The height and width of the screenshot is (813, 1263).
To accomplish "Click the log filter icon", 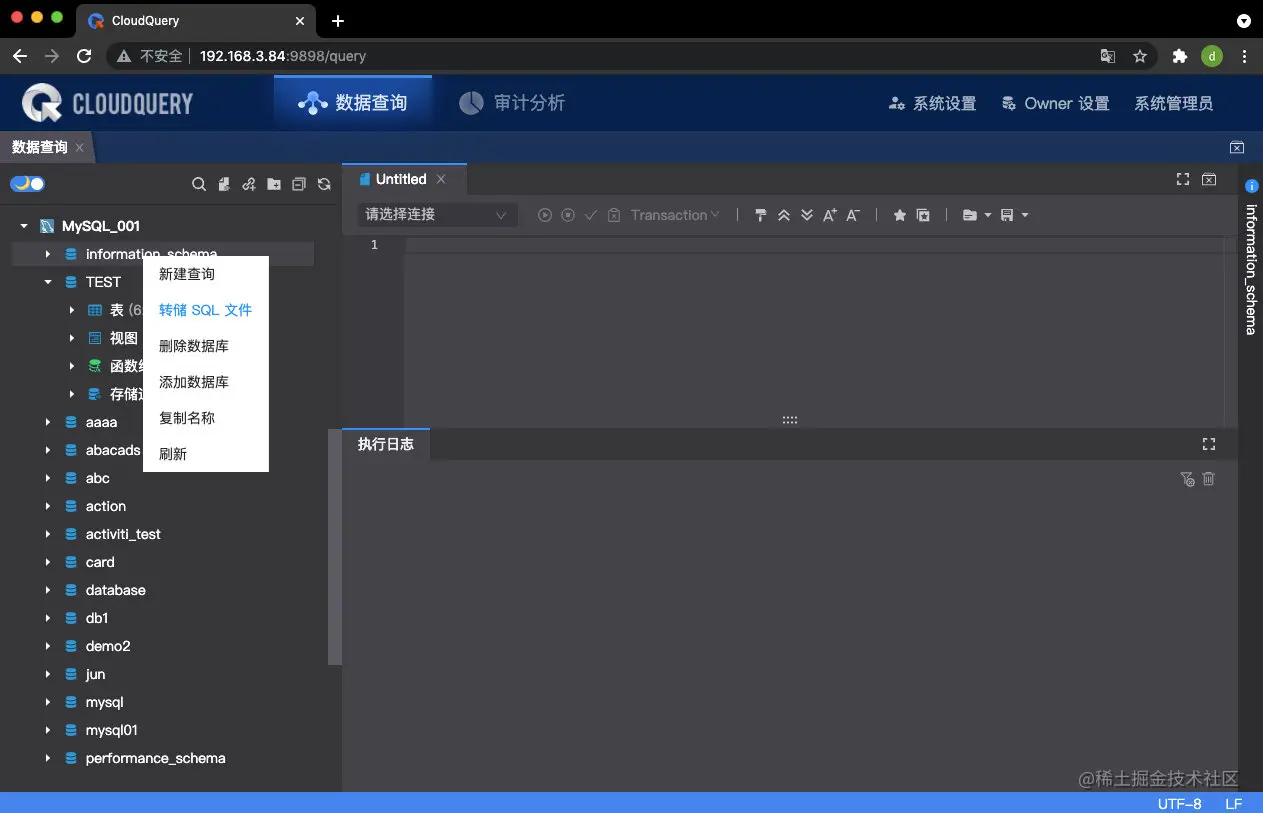I will (1187, 479).
